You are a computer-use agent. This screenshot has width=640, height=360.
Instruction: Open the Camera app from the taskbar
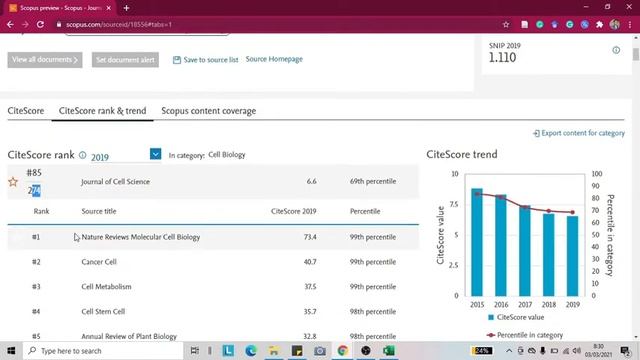pos(320,351)
